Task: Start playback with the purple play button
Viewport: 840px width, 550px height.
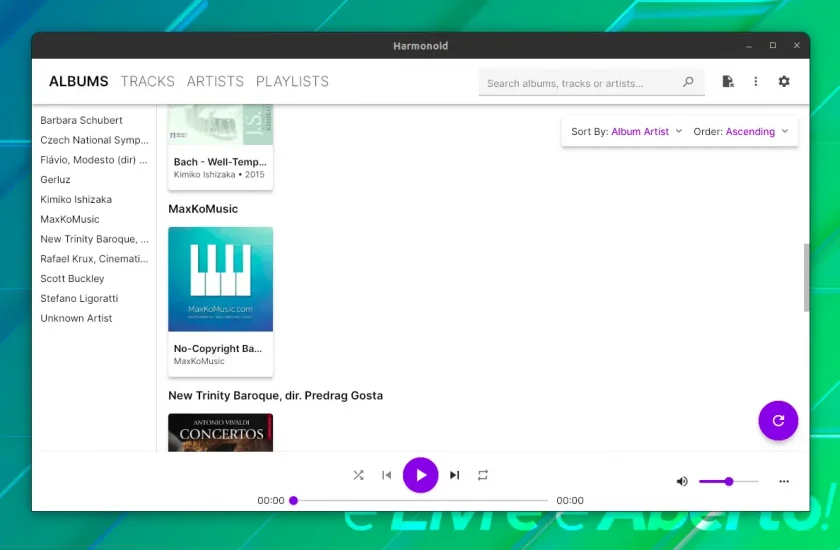Action: (x=421, y=475)
